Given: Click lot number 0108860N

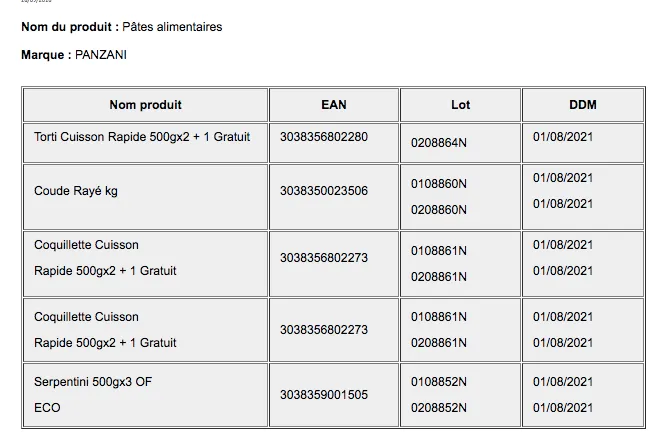Looking at the screenshot, I should (439, 184).
